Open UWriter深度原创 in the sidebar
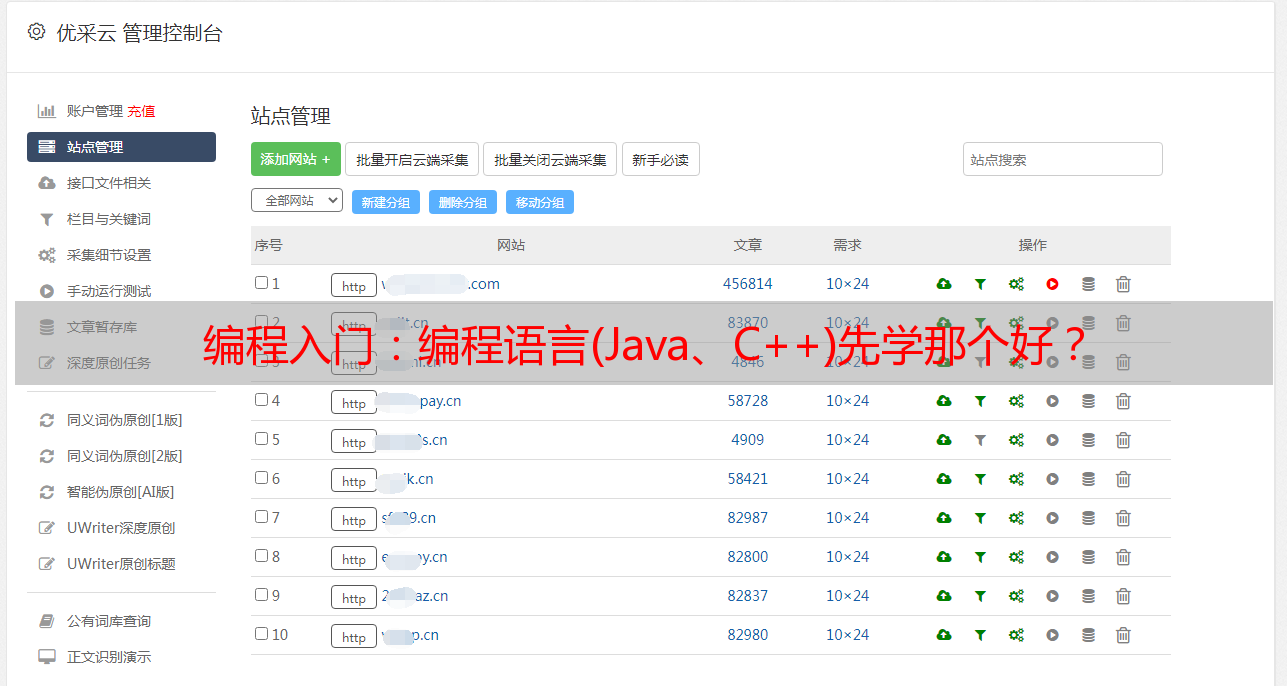This screenshot has width=1287, height=686. pos(121,528)
